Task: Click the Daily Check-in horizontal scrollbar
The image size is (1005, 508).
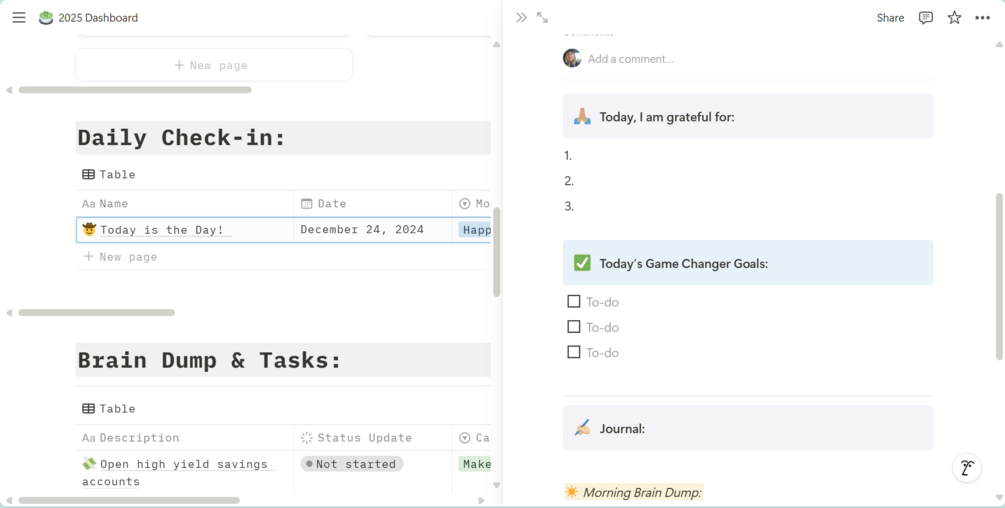Action: (96, 313)
